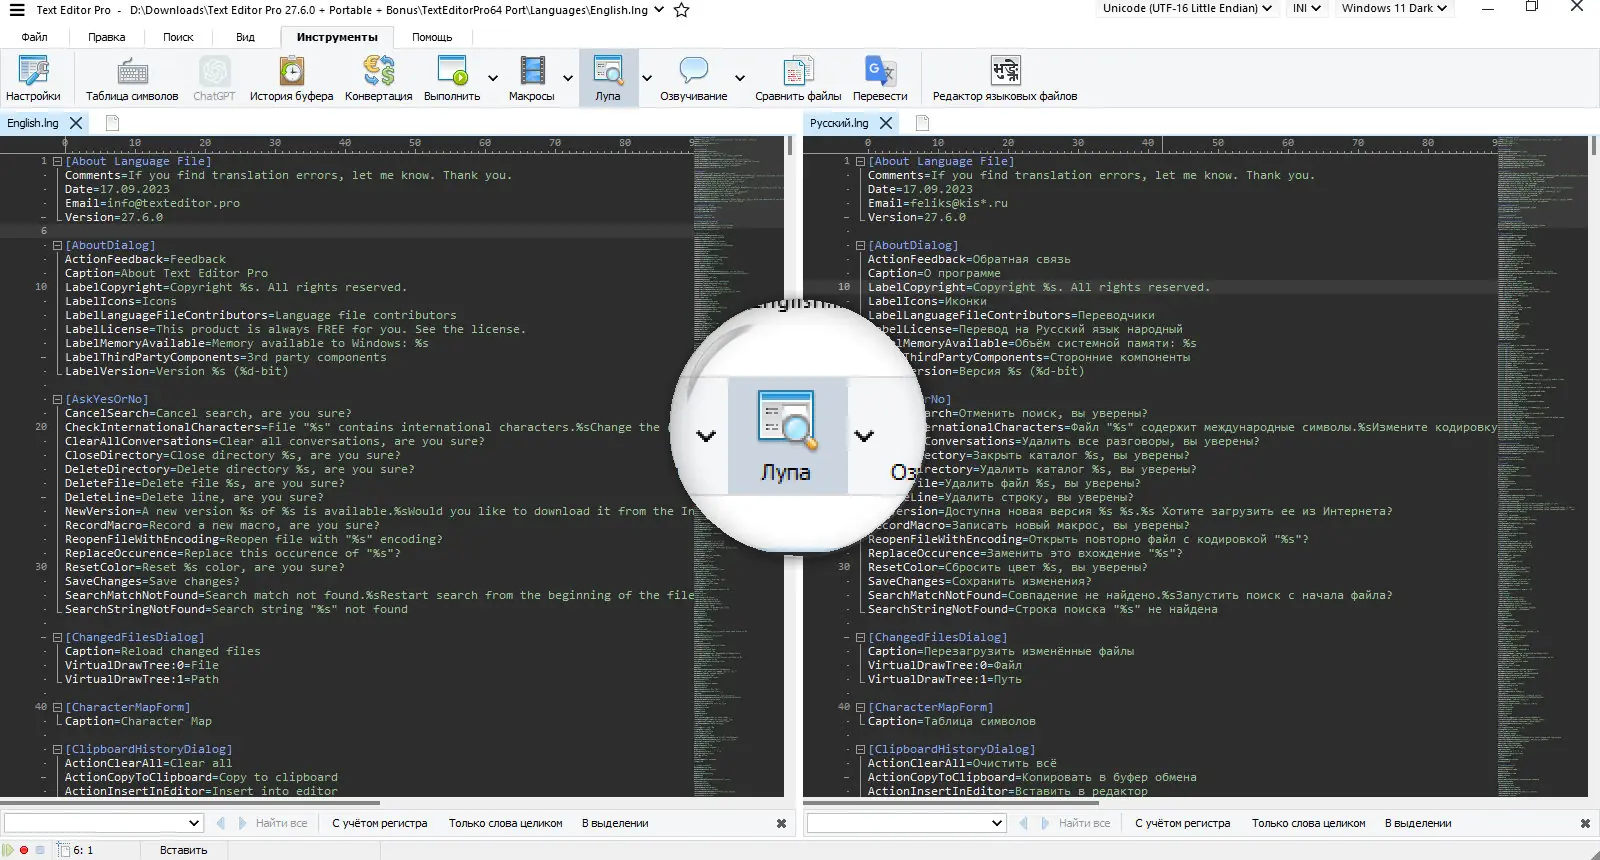
Task: Toggle С учётом регистра in English.lng search bar
Action: [x=380, y=823]
